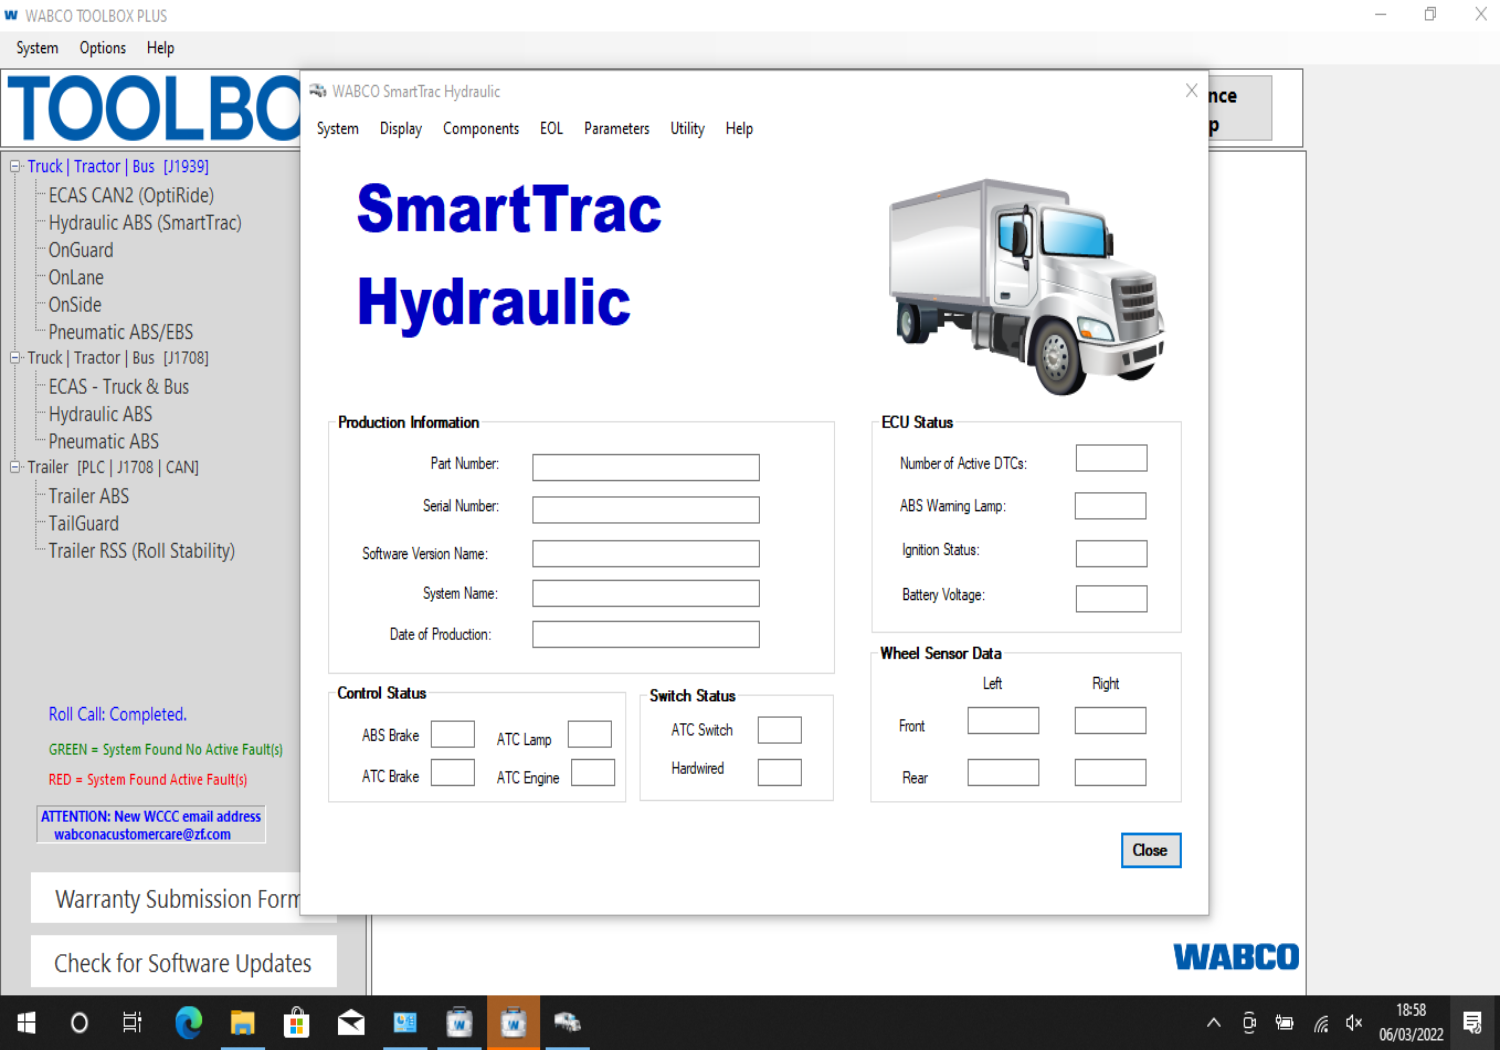
Task: Click the Task View taskbar icon
Action: 132,1022
